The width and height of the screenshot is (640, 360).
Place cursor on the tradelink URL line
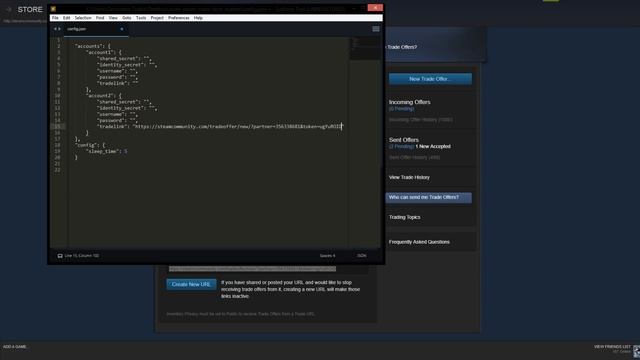pyautogui.click(x=220, y=127)
